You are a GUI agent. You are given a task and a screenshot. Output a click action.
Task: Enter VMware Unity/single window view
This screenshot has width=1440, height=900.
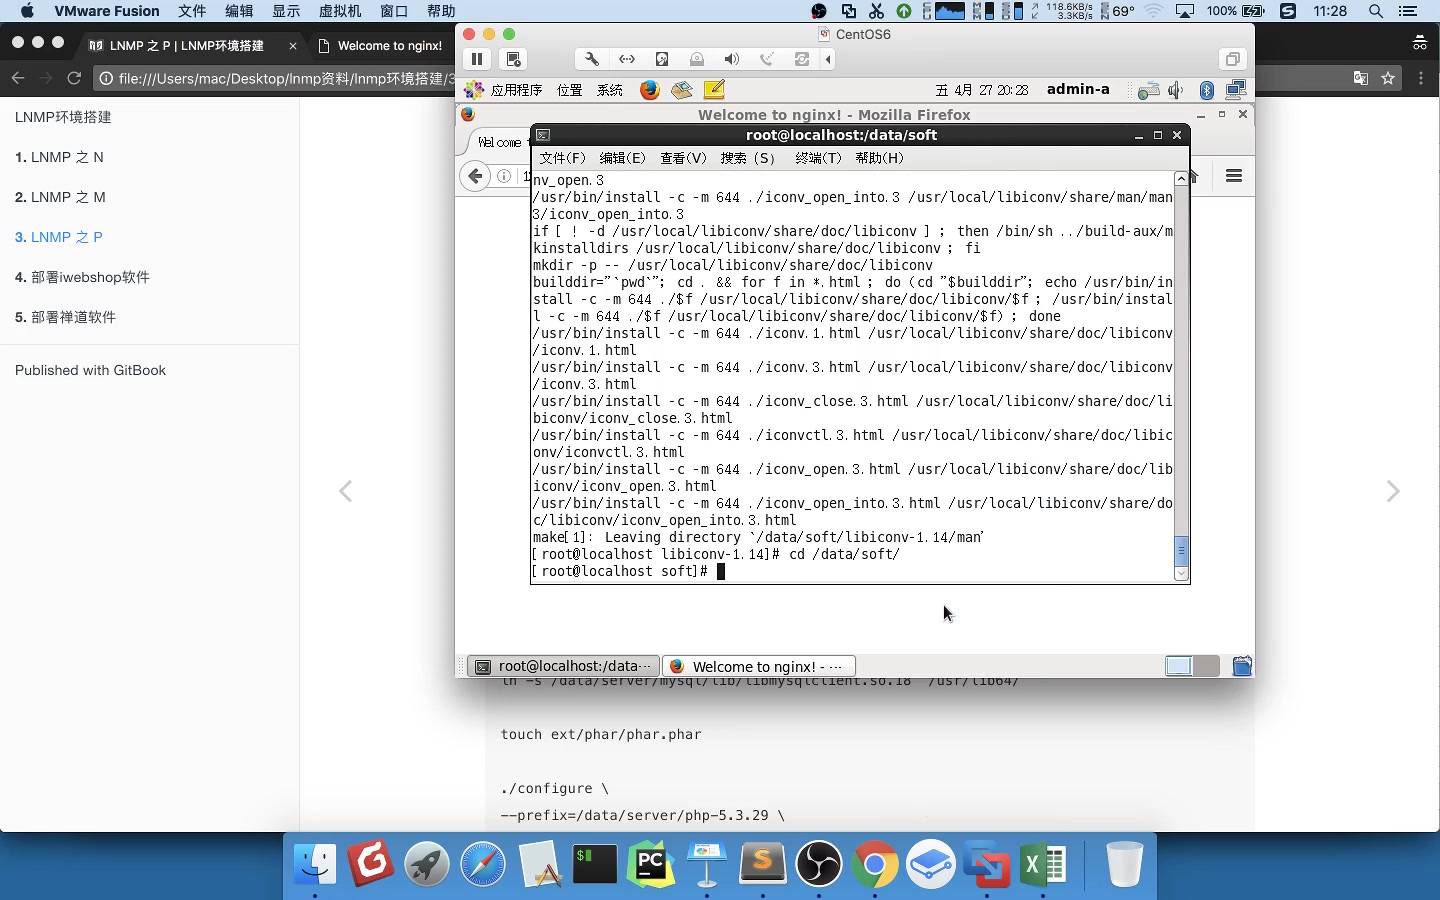[1232, 59]
